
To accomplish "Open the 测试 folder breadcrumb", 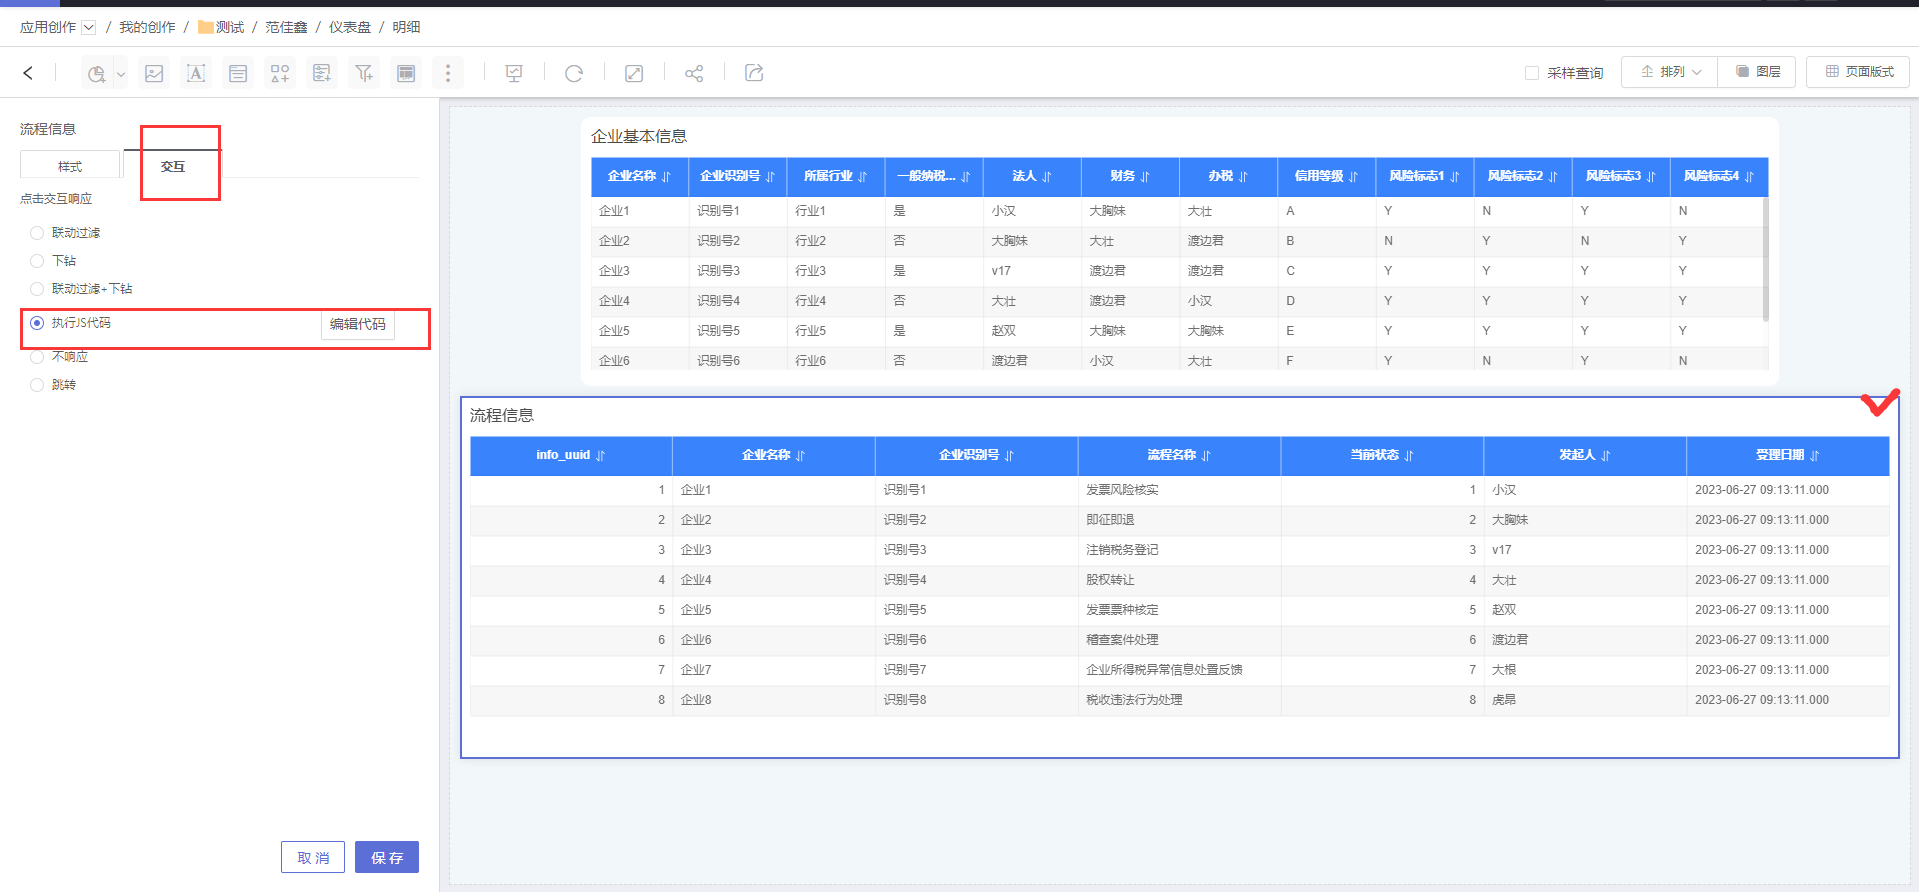I will click(x=221, y=27).
